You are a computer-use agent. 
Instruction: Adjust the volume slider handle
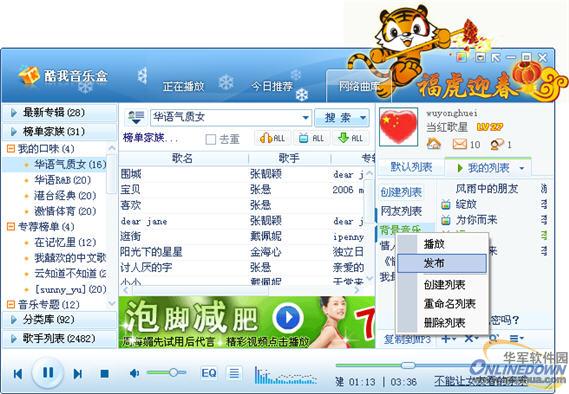pos(173,373)
